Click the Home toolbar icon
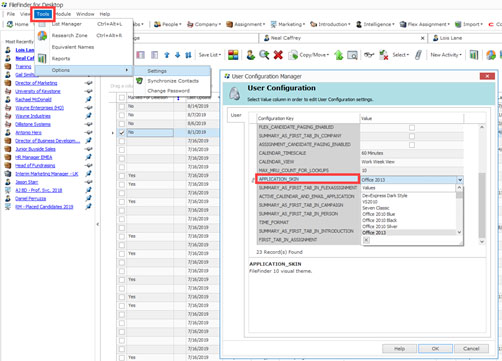The height and width of the screenshot is (361, 502). (x=18, y=24)
